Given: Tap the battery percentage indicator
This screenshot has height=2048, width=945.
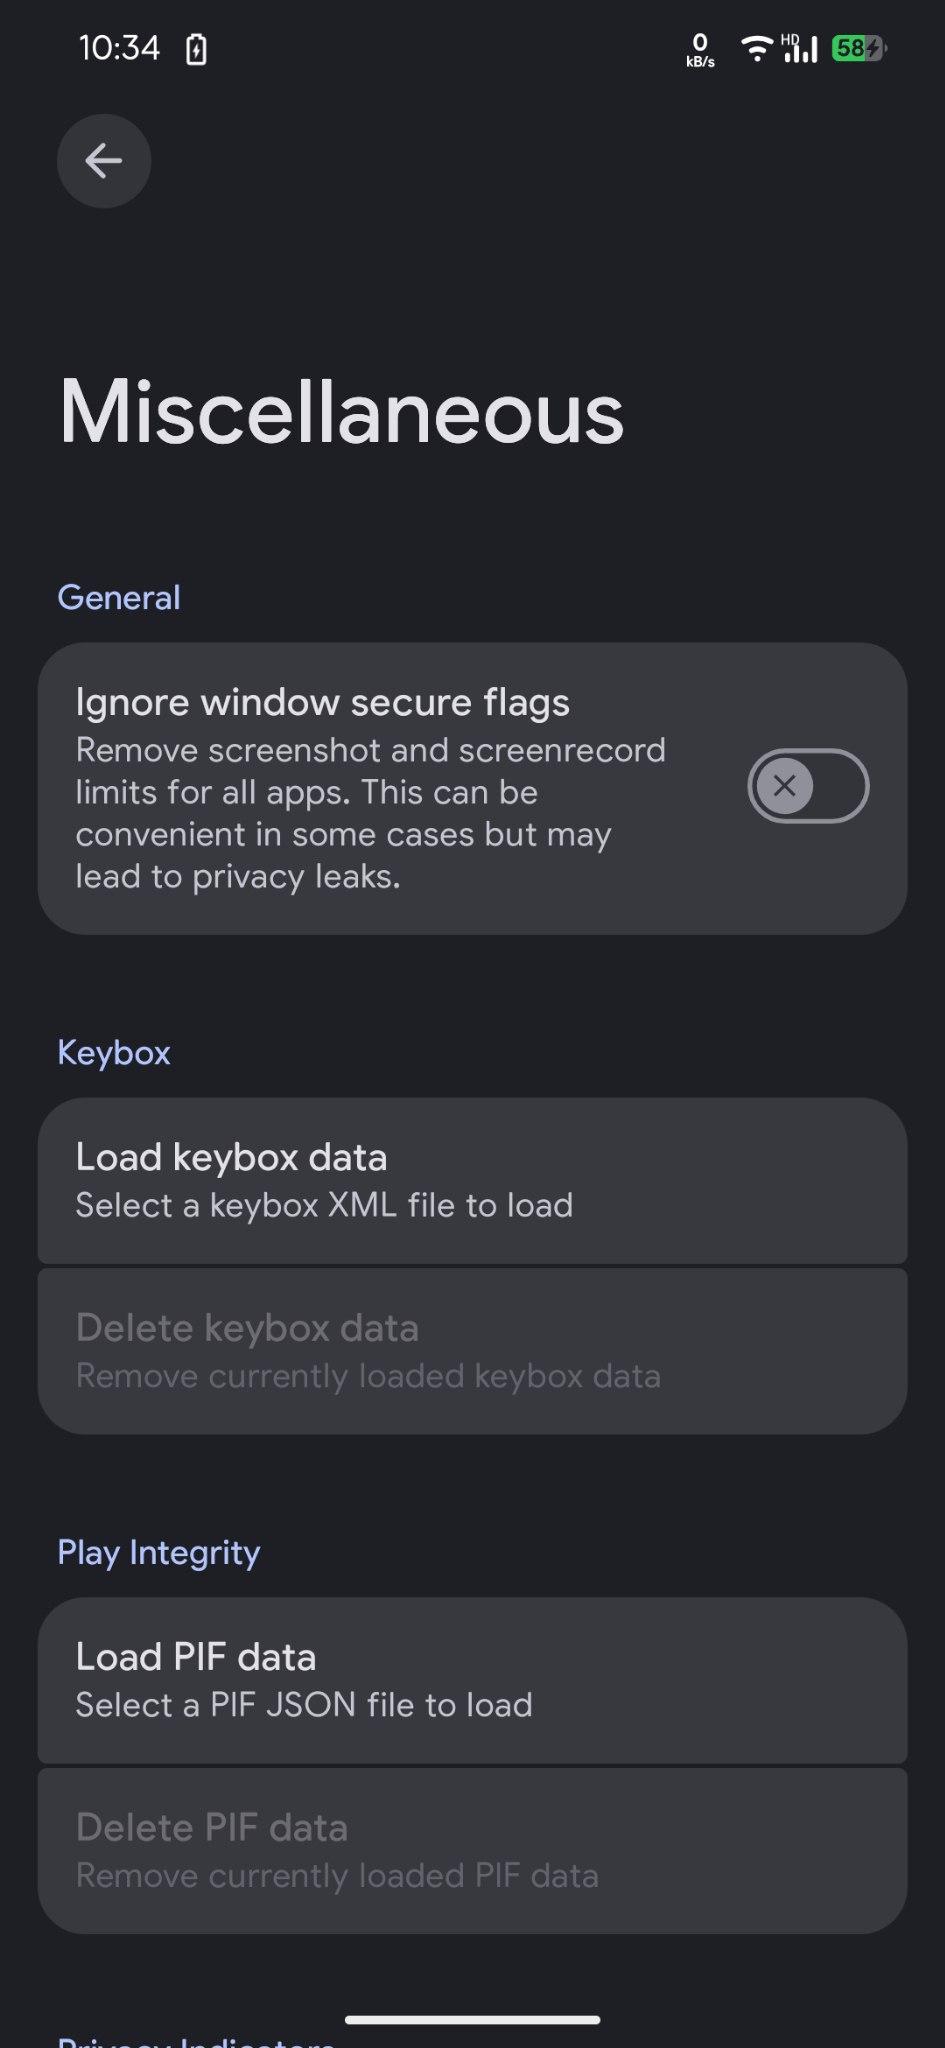Looking at the screenshot, I should pos(859,48).
